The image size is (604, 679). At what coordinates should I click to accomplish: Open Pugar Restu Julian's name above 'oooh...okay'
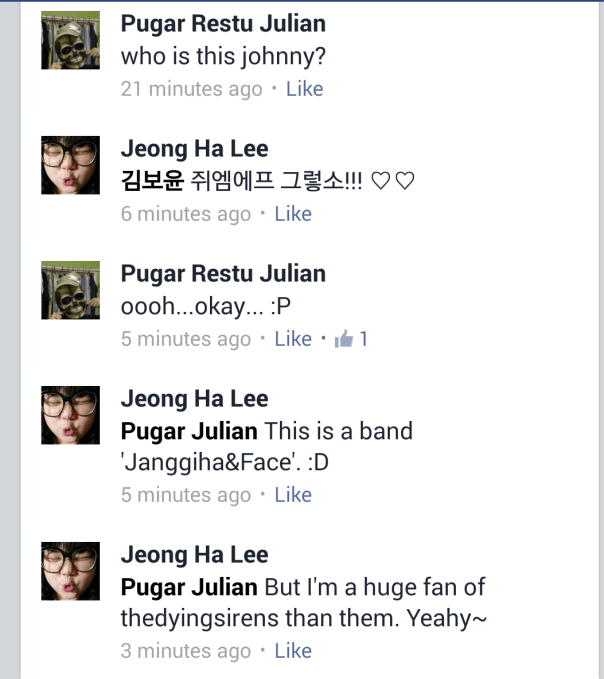pos(223,274)
